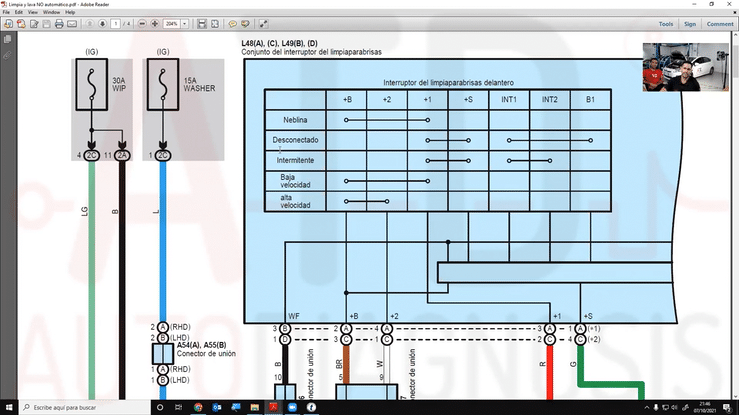Image resolution: width=739 pixels, height=415 pixels.
Task: Click the system clock showing 21:46
Action: 705,407
